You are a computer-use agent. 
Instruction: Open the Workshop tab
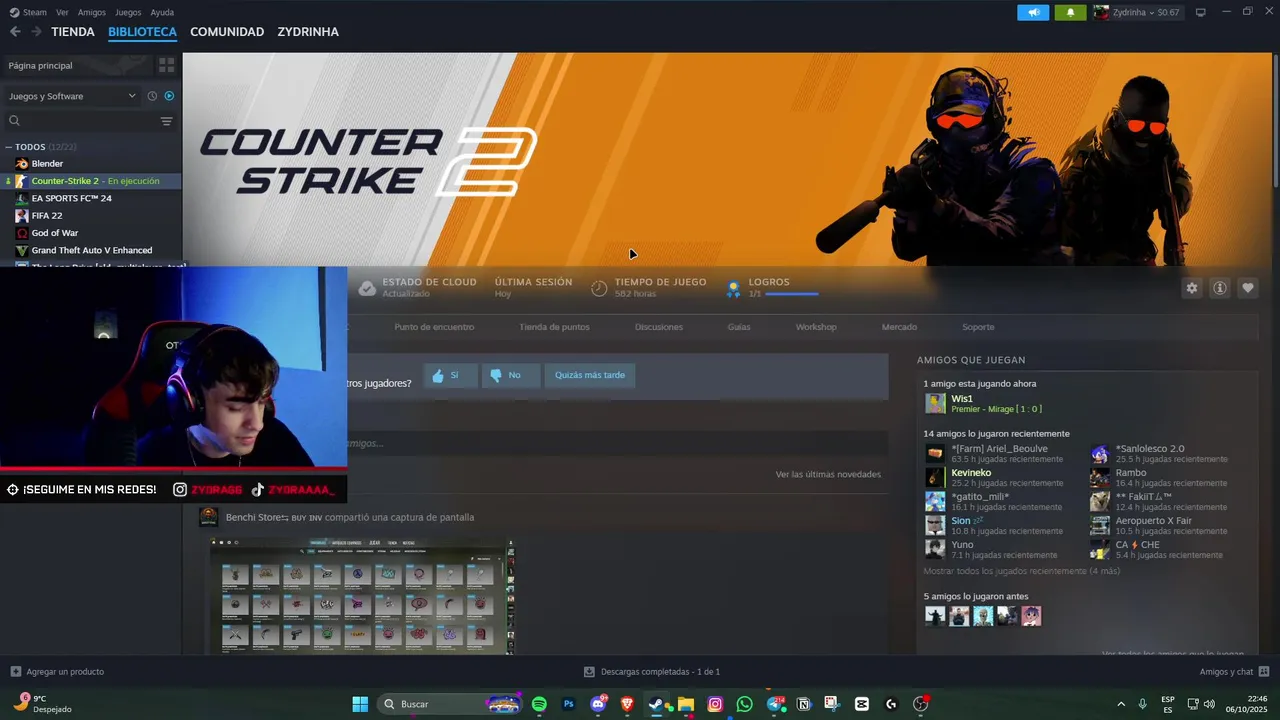pos(816,327)
